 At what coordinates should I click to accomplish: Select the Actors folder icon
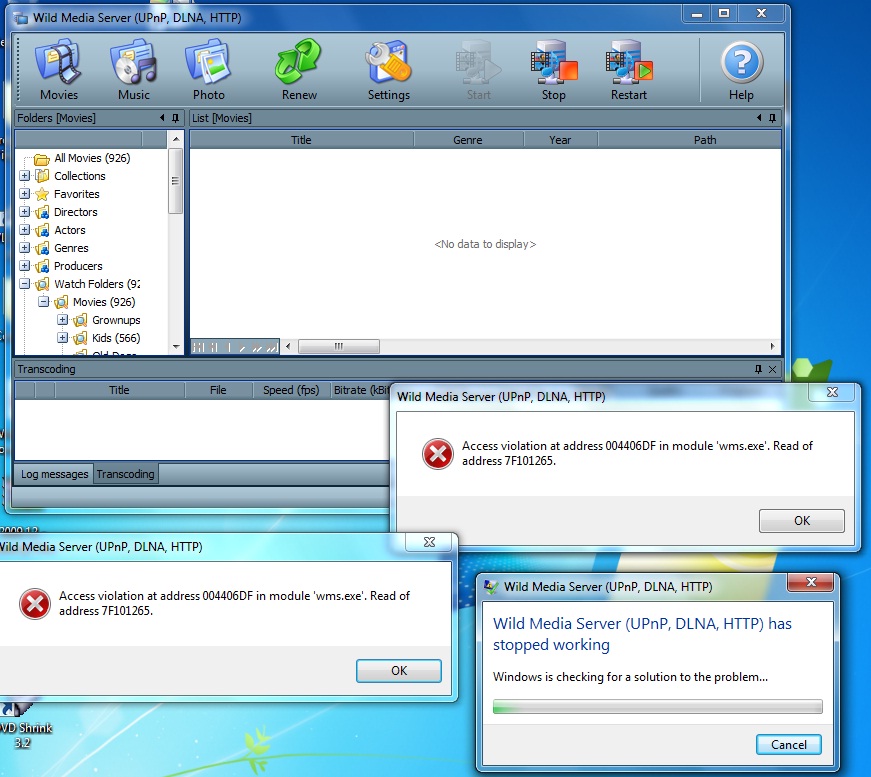click(x=42, y=230)
